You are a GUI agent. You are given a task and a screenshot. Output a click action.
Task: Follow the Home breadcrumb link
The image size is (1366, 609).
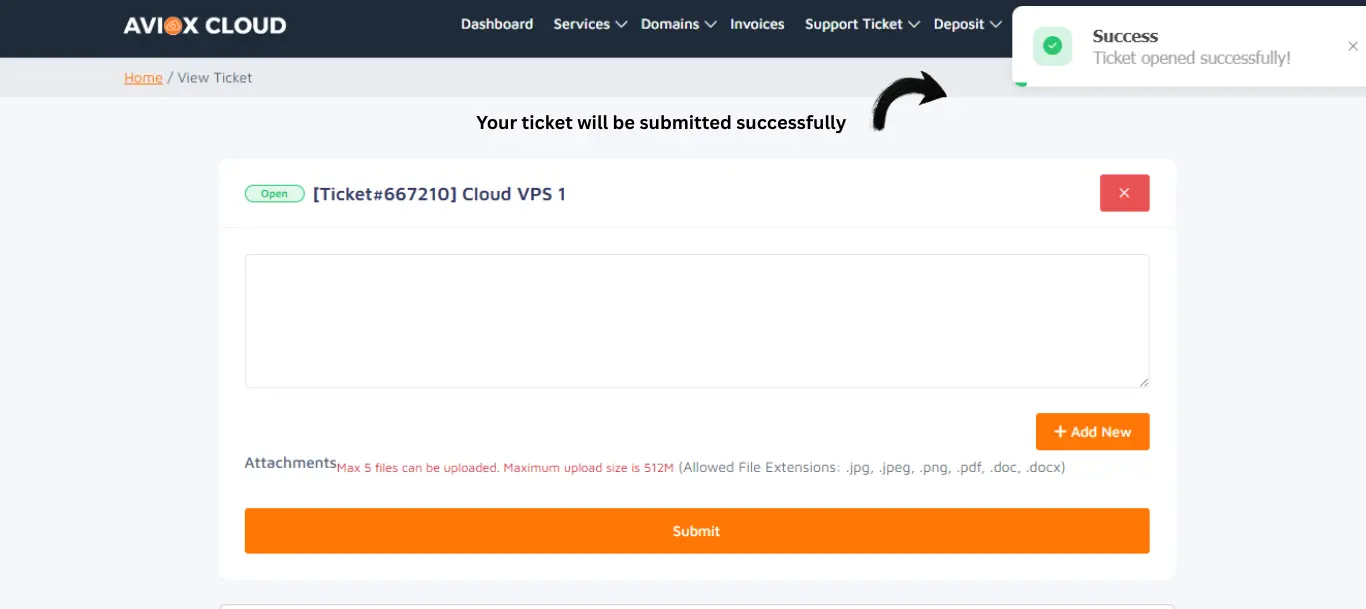[x=143, y=78]
